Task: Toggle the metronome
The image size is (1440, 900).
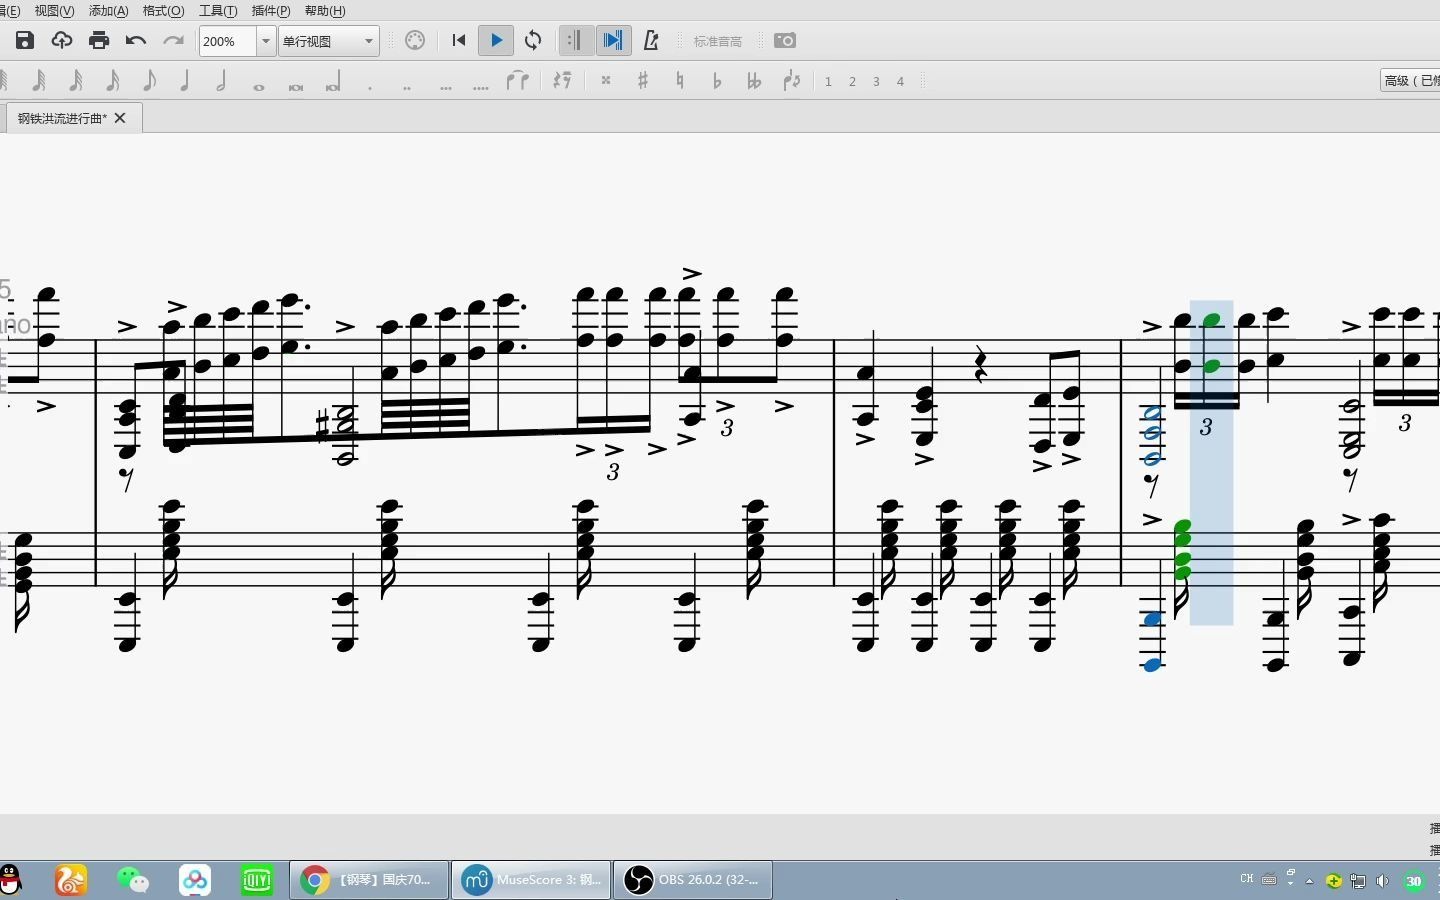Action: [x=651, y=41]
